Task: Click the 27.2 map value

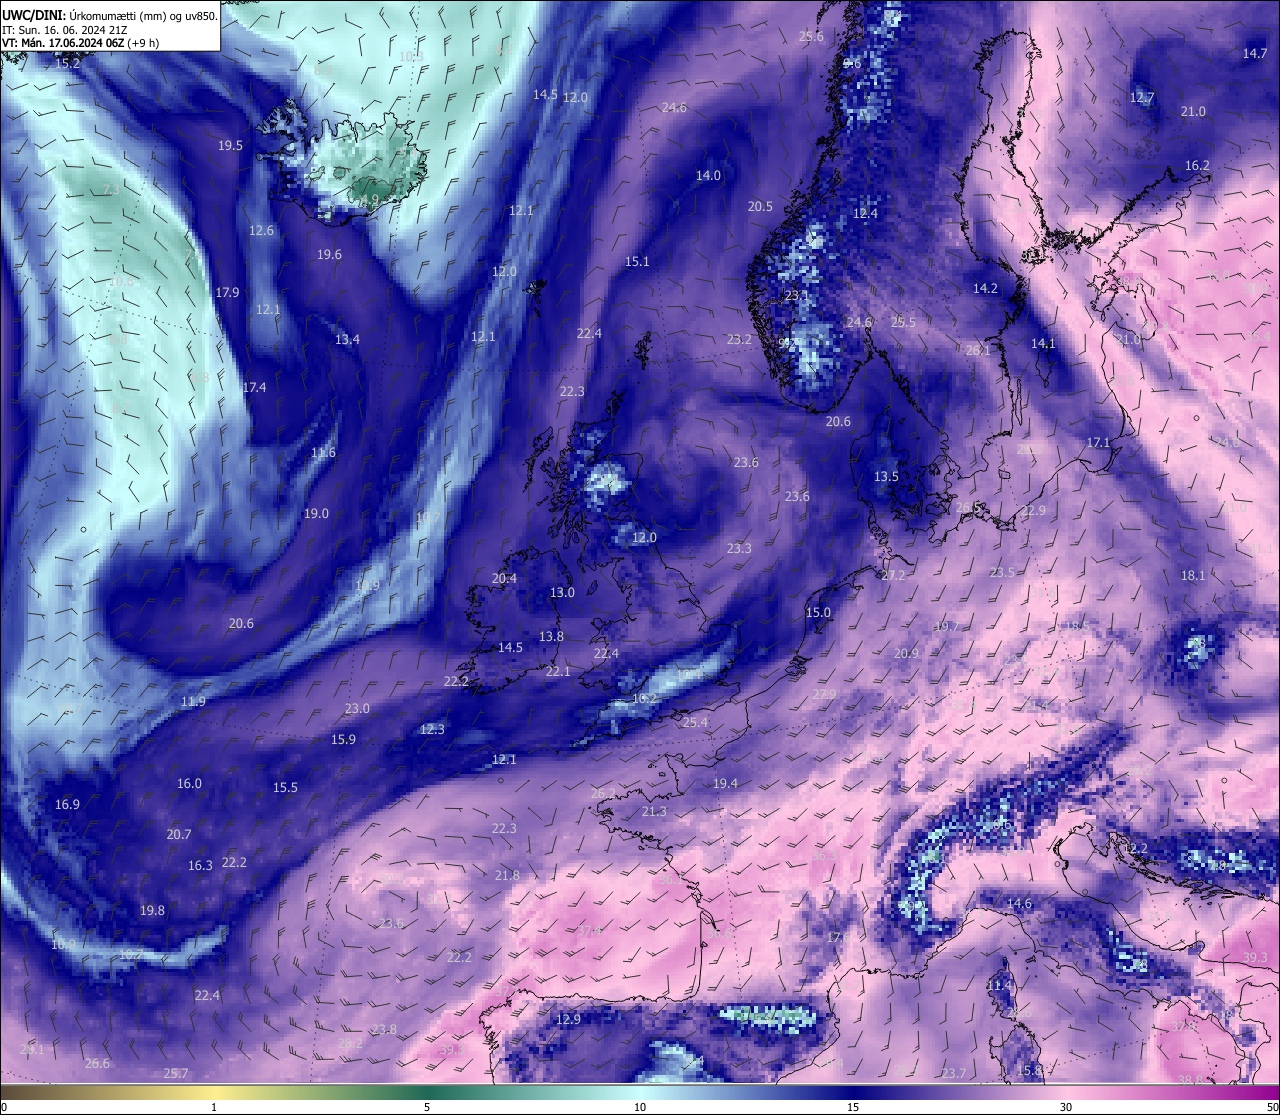Action: tap(893, 575)
